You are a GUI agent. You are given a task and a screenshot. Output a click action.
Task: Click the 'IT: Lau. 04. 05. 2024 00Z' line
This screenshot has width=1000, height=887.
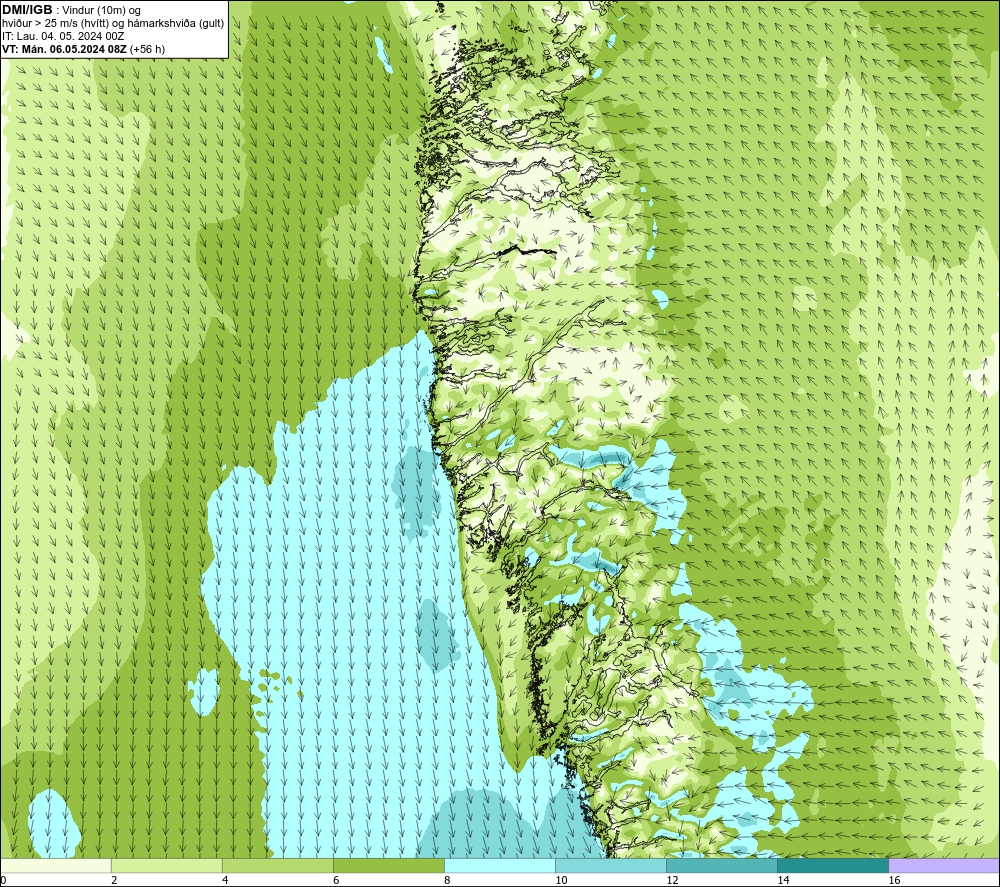click(x=63, y=36)
